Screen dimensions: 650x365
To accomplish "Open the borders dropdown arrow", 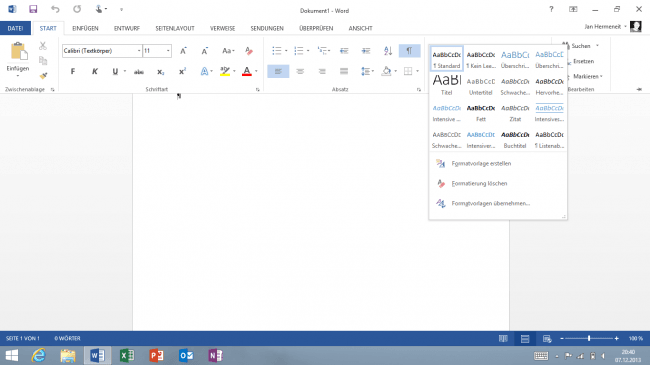I will pos(417,71).
